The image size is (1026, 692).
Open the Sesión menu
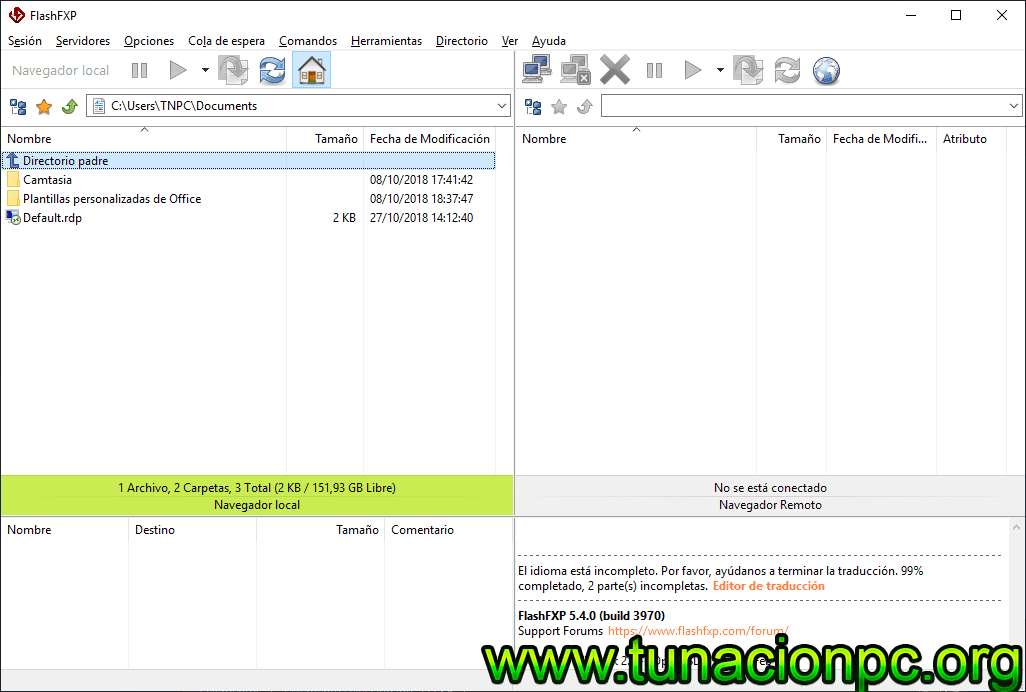25,41
